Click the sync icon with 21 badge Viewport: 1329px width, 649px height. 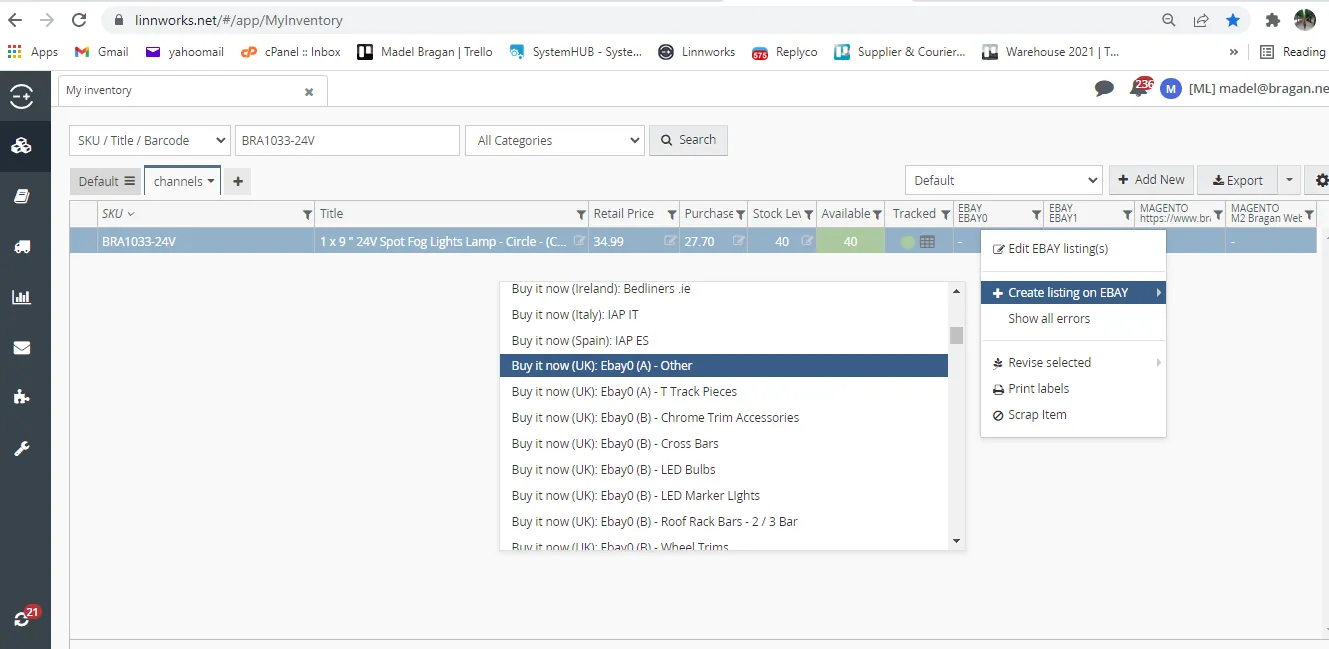[x=21, y=620]
